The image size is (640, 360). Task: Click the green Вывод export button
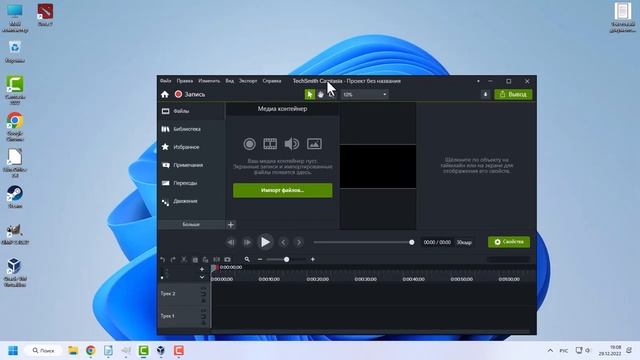513,94
